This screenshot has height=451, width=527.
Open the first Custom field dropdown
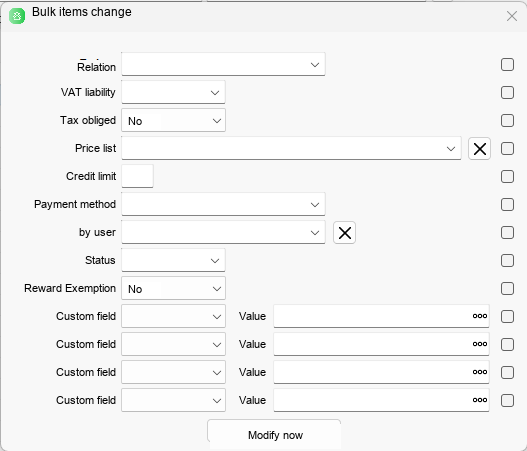(x=173, y=316)
